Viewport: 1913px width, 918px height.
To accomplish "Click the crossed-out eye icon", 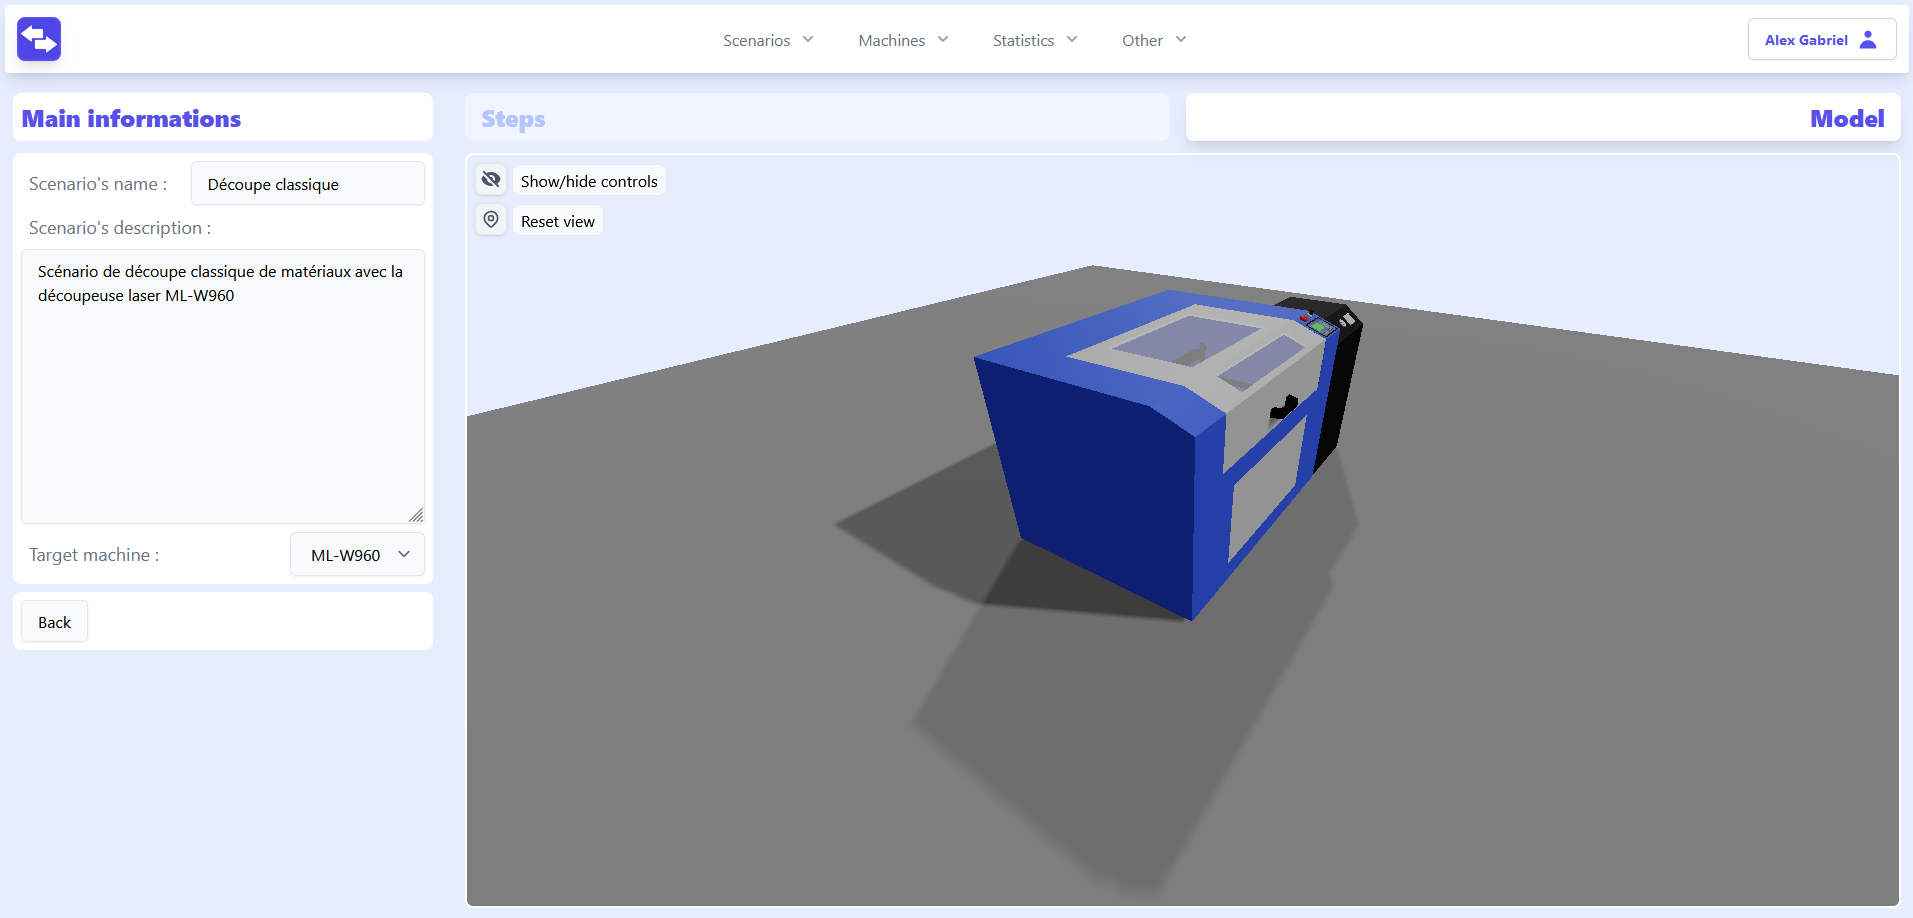I will tap(491, 180).
